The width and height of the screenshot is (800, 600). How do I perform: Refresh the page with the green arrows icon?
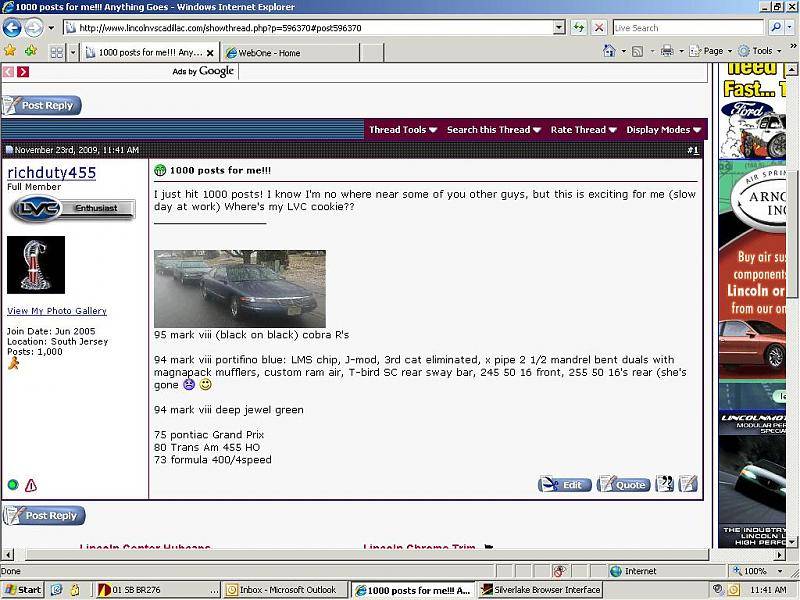point(579,28)
